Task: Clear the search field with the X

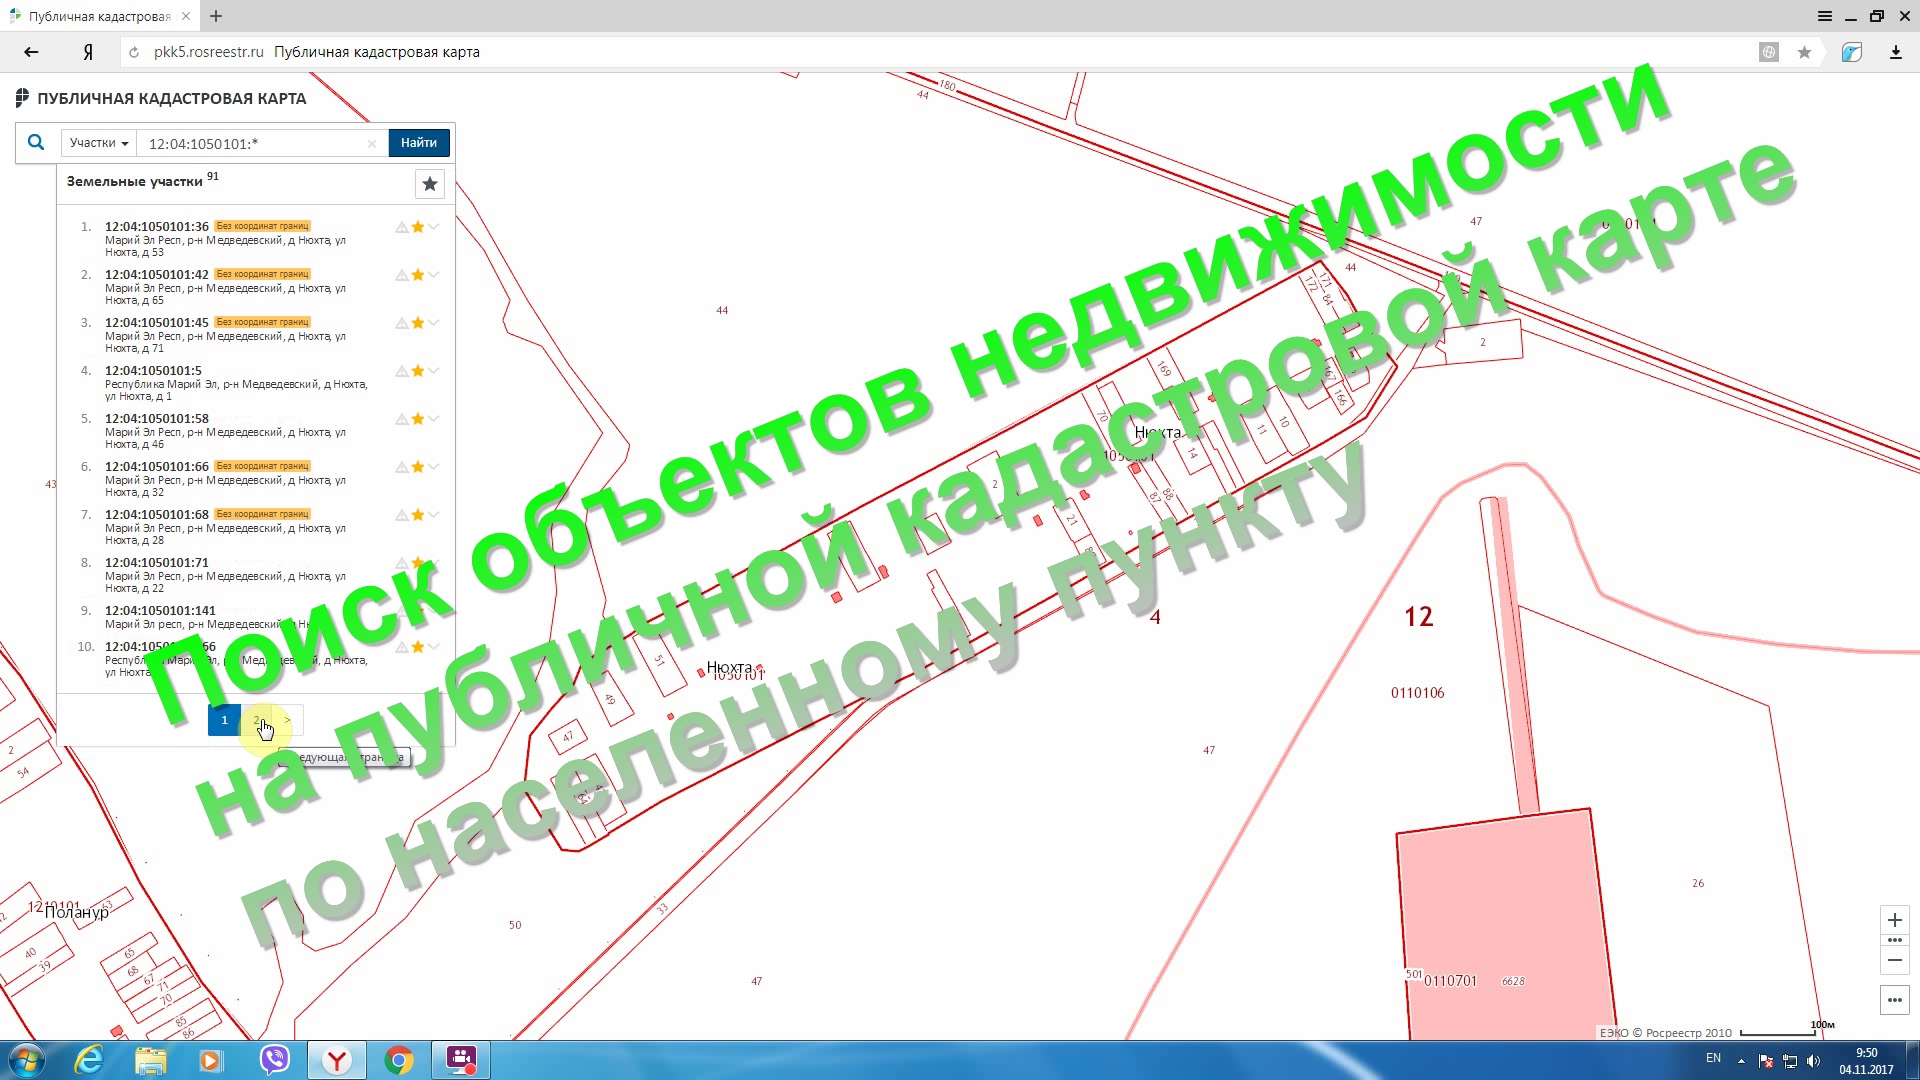Action: 372,143
